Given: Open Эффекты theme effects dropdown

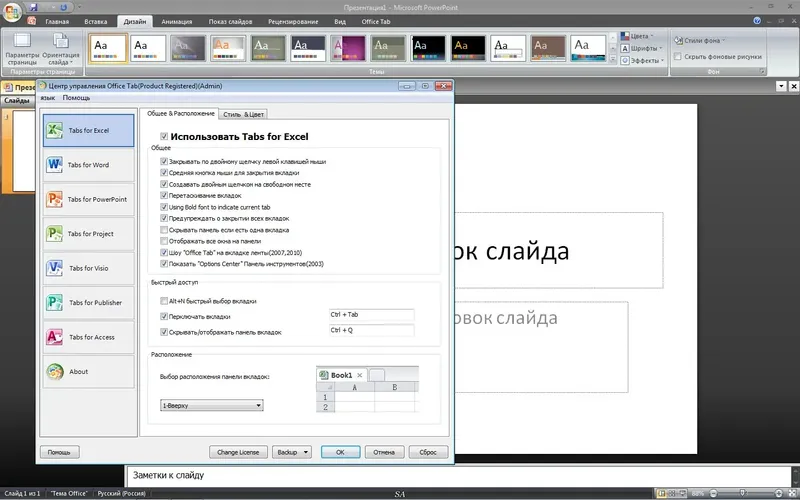Looking at the screenshot, I should pyautogui.click(x=642, y=61).
